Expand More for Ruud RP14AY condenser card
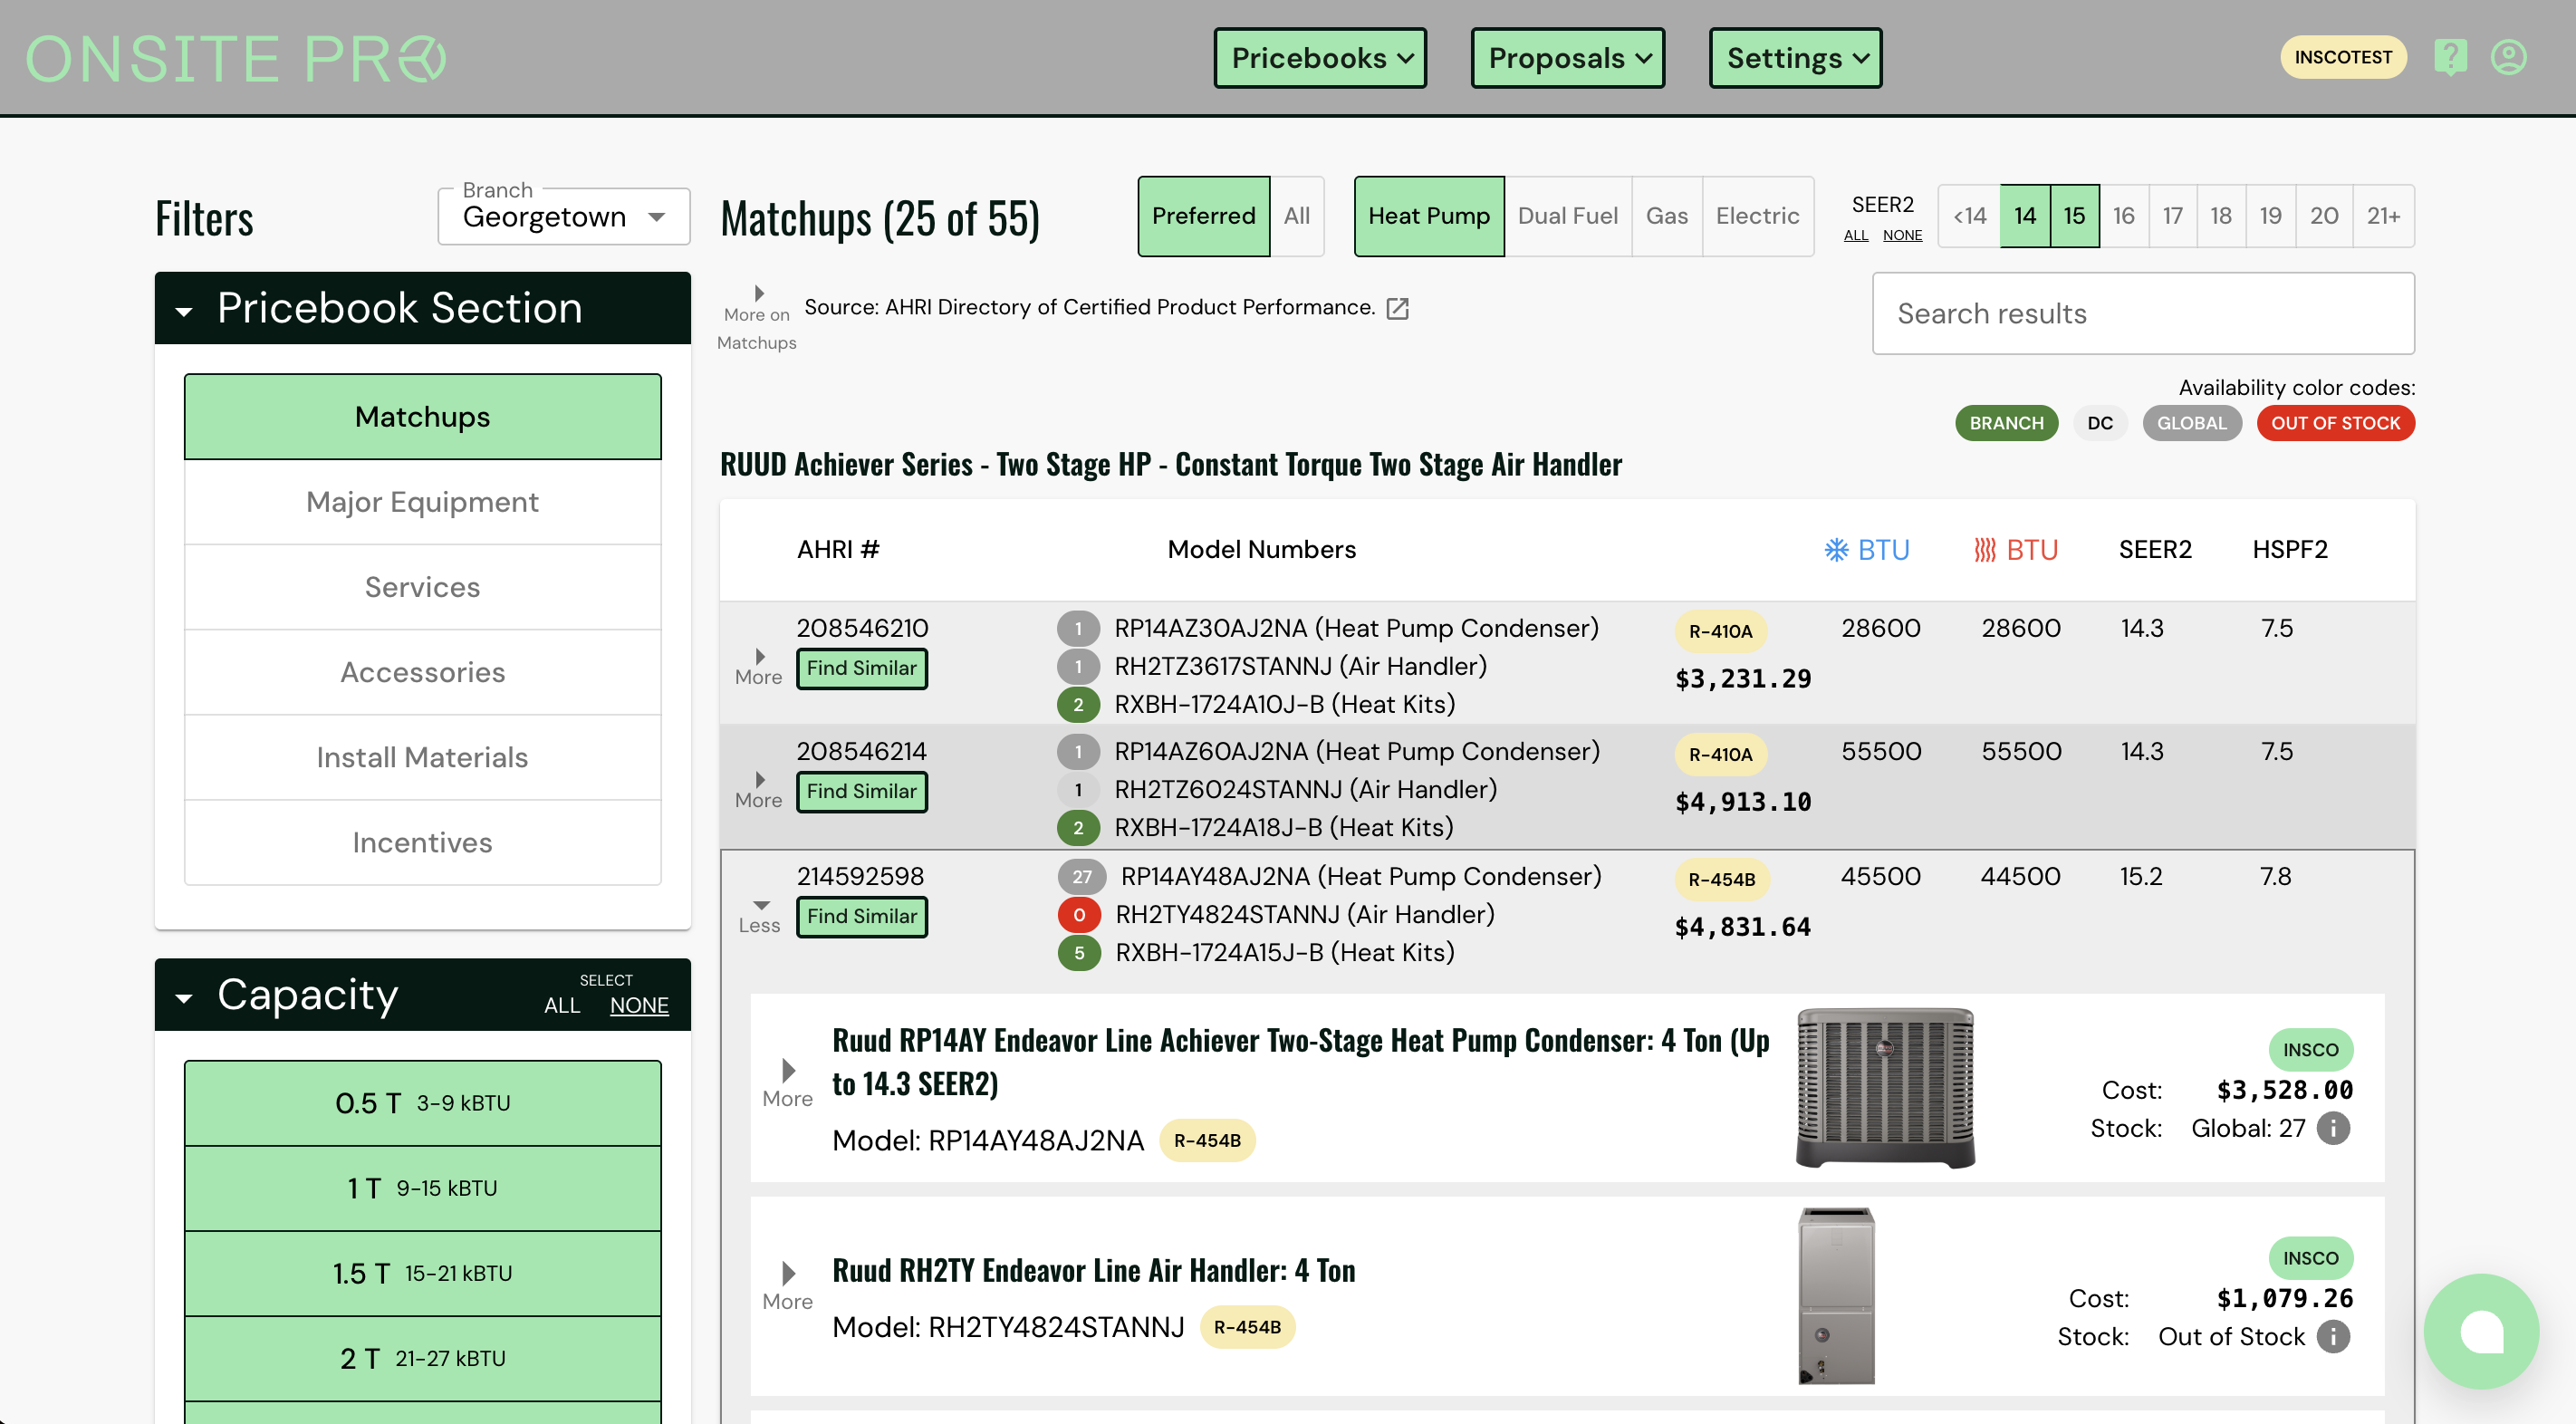This screenshot has height=1424, width=2576. pos(788,1083)
